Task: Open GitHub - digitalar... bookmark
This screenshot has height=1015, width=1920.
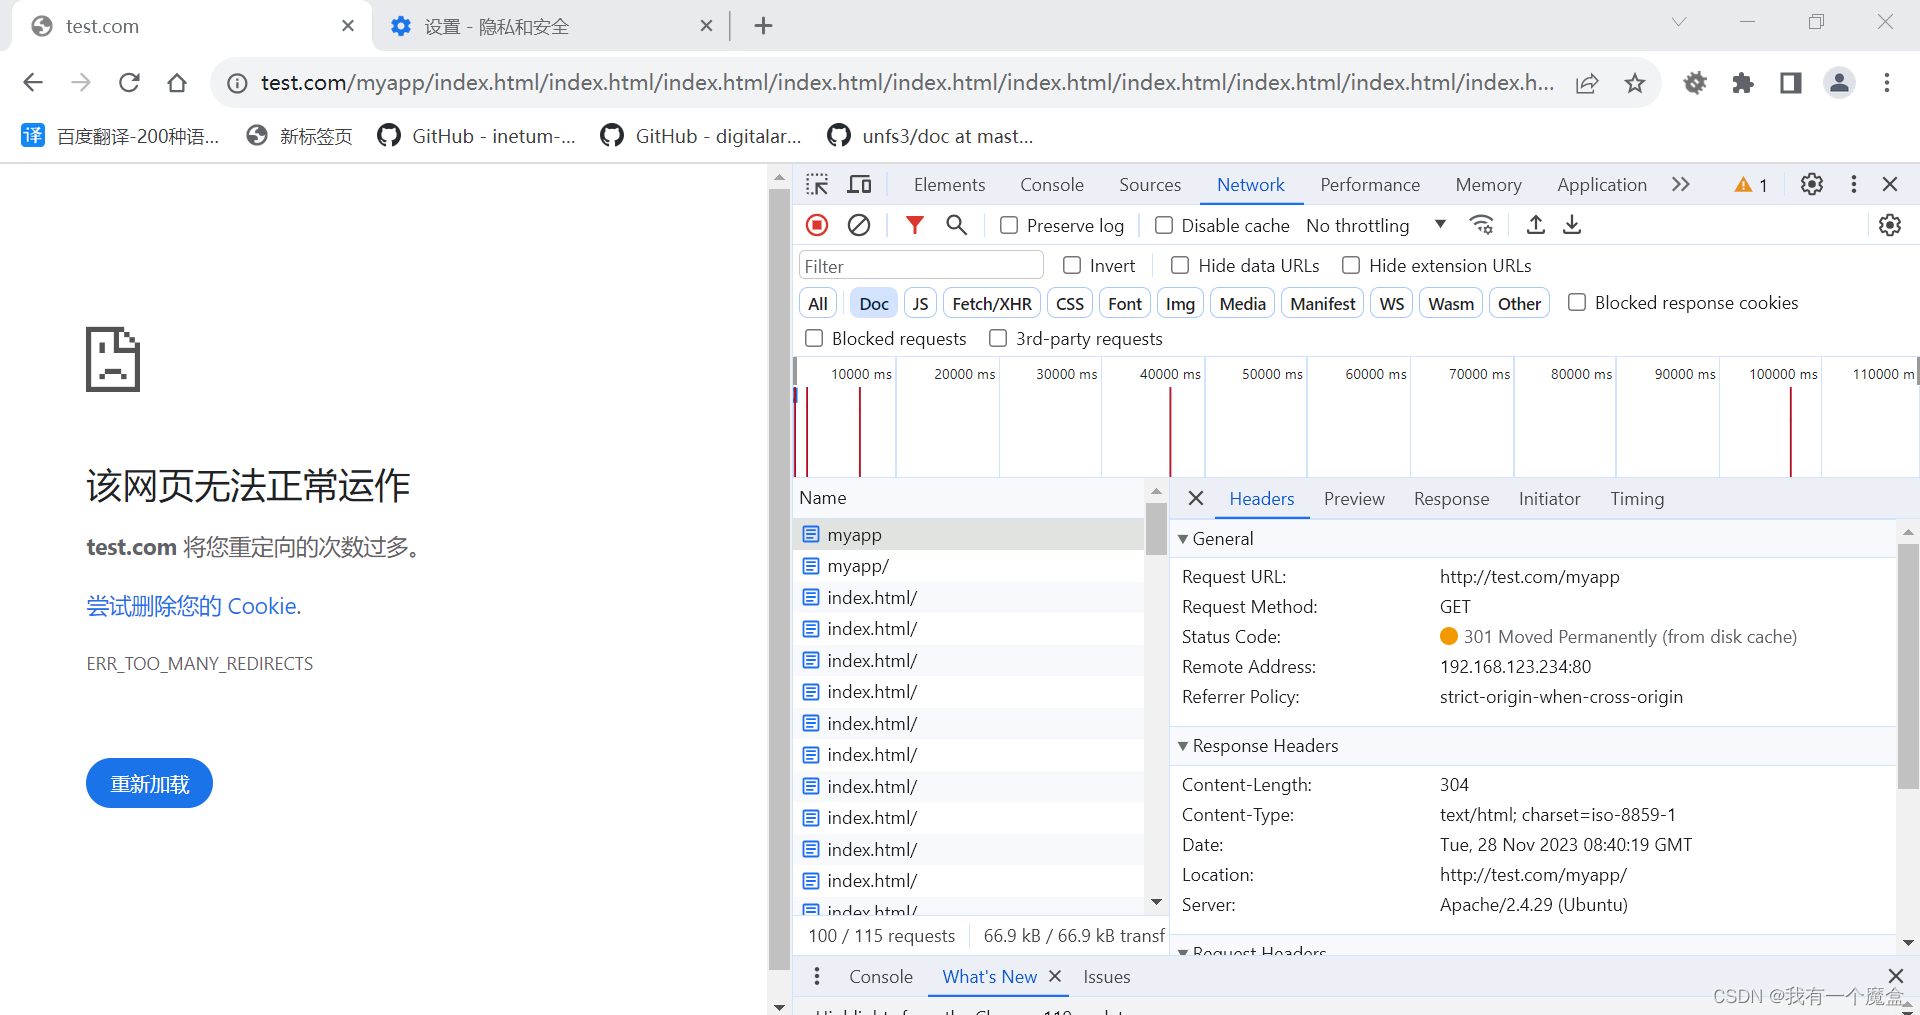Action: pyautogui.click(x=701, y=136)
